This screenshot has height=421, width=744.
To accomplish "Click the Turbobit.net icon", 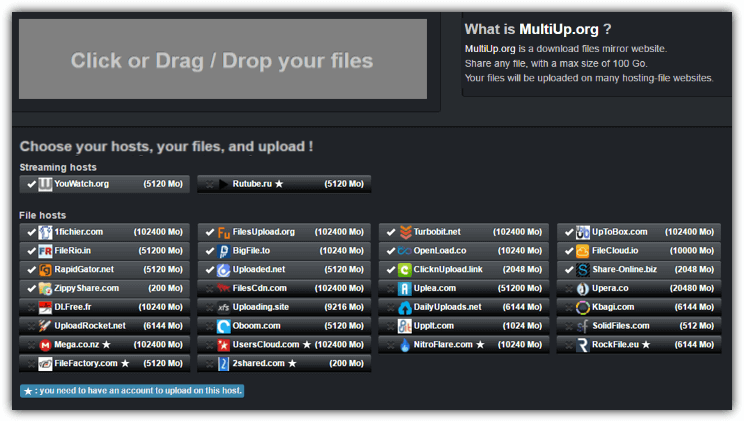I will (x=405, y=232).
